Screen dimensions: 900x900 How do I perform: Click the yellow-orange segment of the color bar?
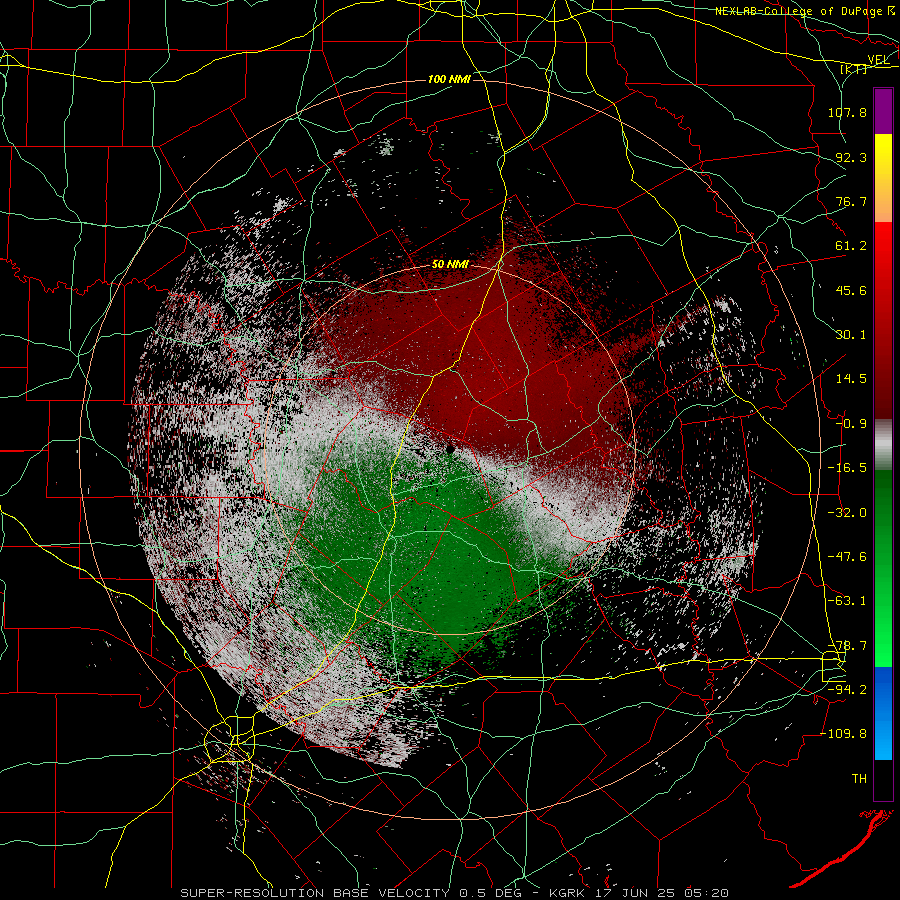[883, 179]
